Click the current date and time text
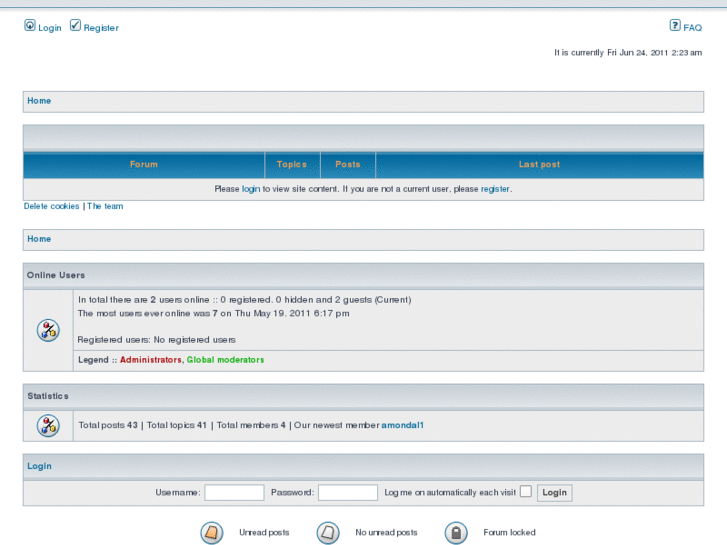 pos(628,53)
